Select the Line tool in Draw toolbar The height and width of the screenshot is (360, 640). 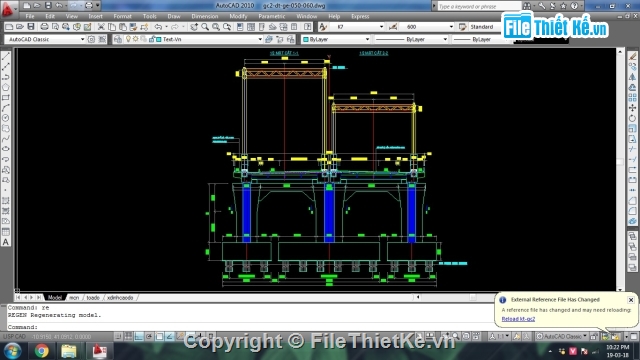click(x=6, y=56)
